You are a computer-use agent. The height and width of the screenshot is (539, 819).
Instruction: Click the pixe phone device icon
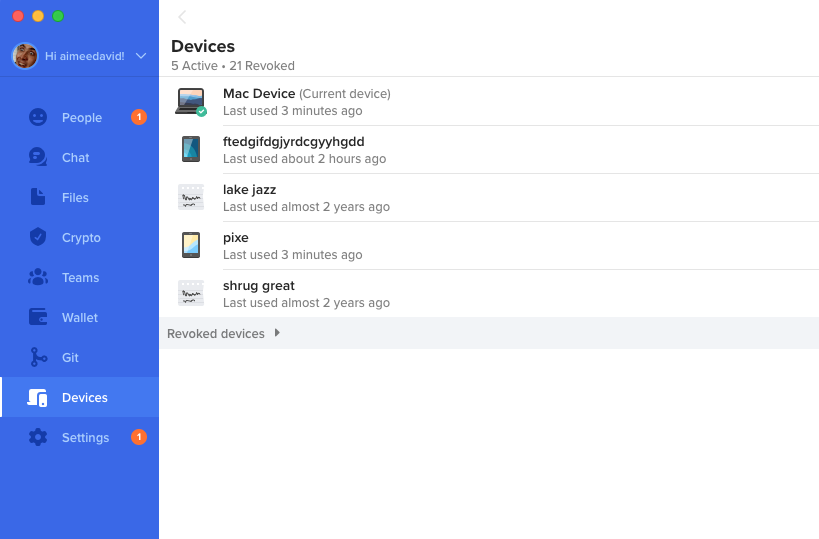(190, 245)
